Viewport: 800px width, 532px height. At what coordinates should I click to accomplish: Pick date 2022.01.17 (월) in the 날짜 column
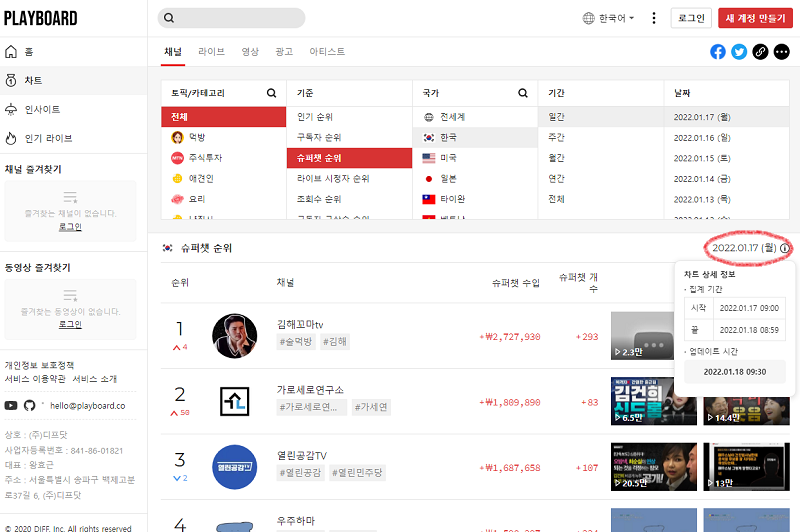pyautogui.click(x=727, y=117)
